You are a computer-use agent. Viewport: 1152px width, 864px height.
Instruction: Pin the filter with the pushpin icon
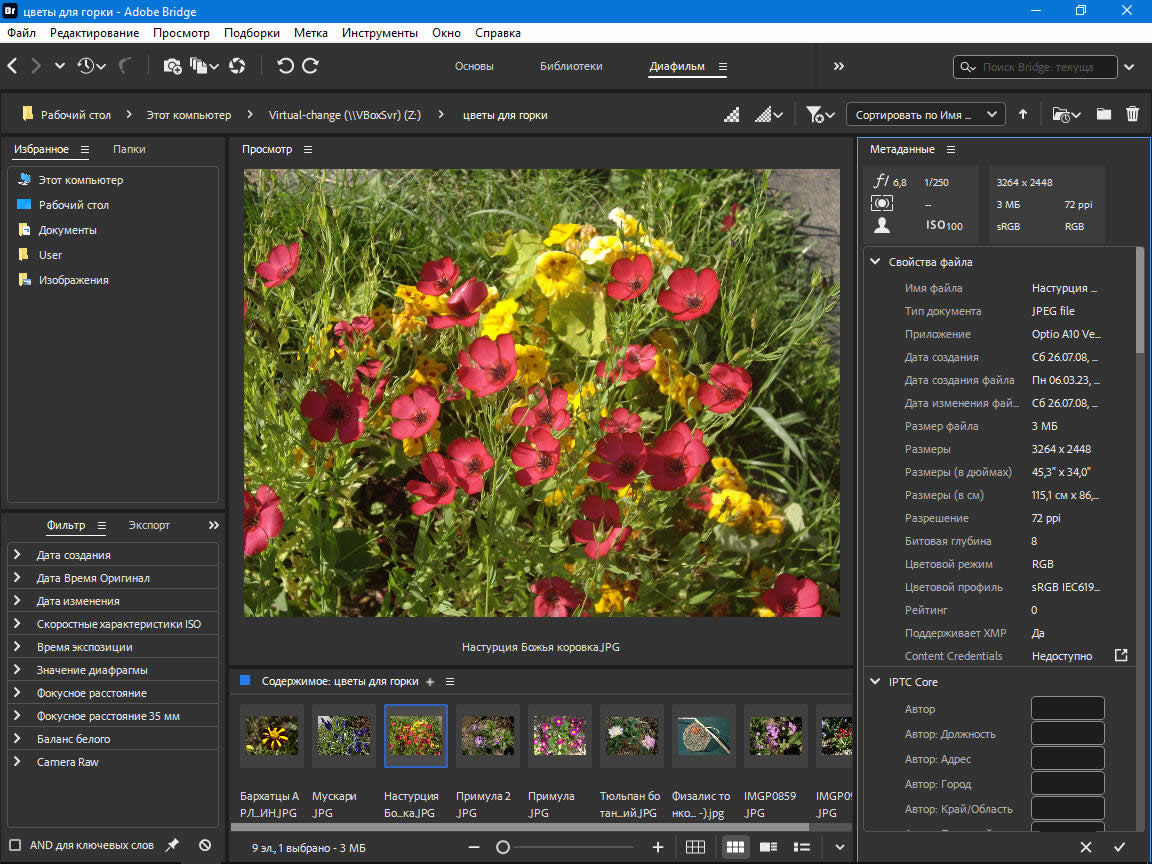172,845
